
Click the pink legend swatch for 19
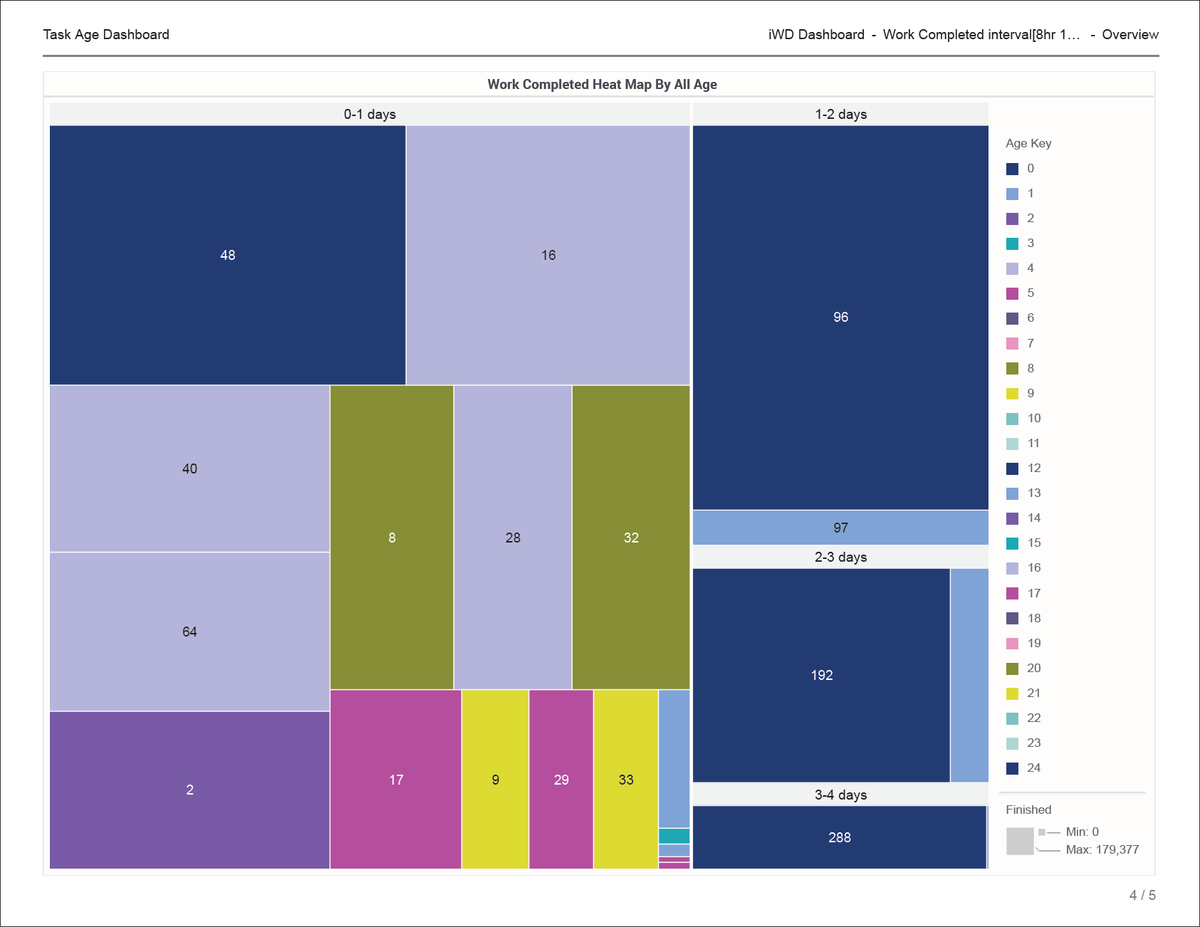coord(1012,644)
